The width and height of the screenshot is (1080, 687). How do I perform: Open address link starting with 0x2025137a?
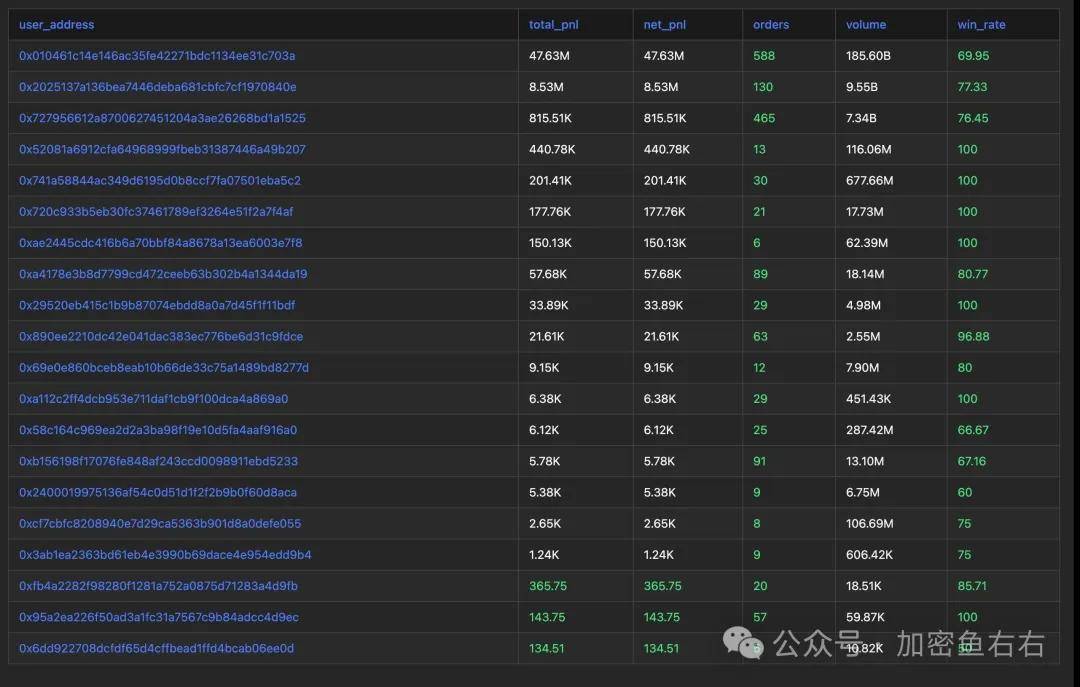click(x=157, y=87)
